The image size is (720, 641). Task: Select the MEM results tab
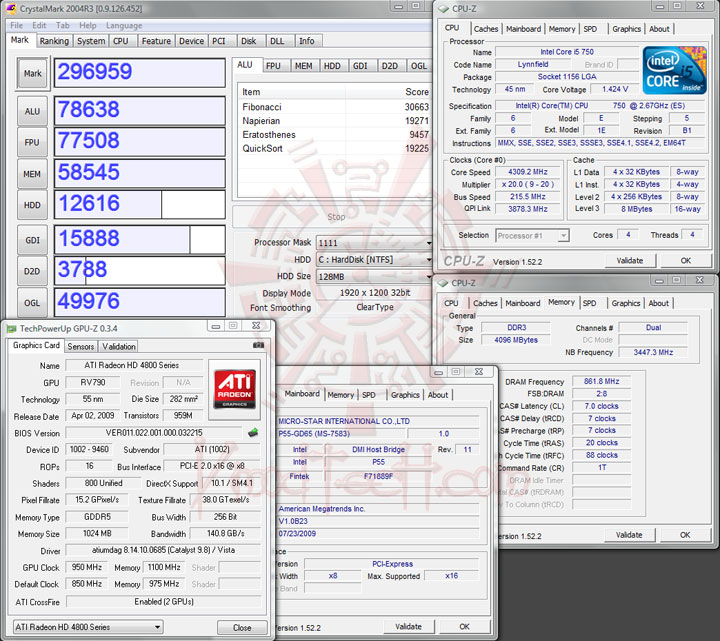click(x=304, y=66)
